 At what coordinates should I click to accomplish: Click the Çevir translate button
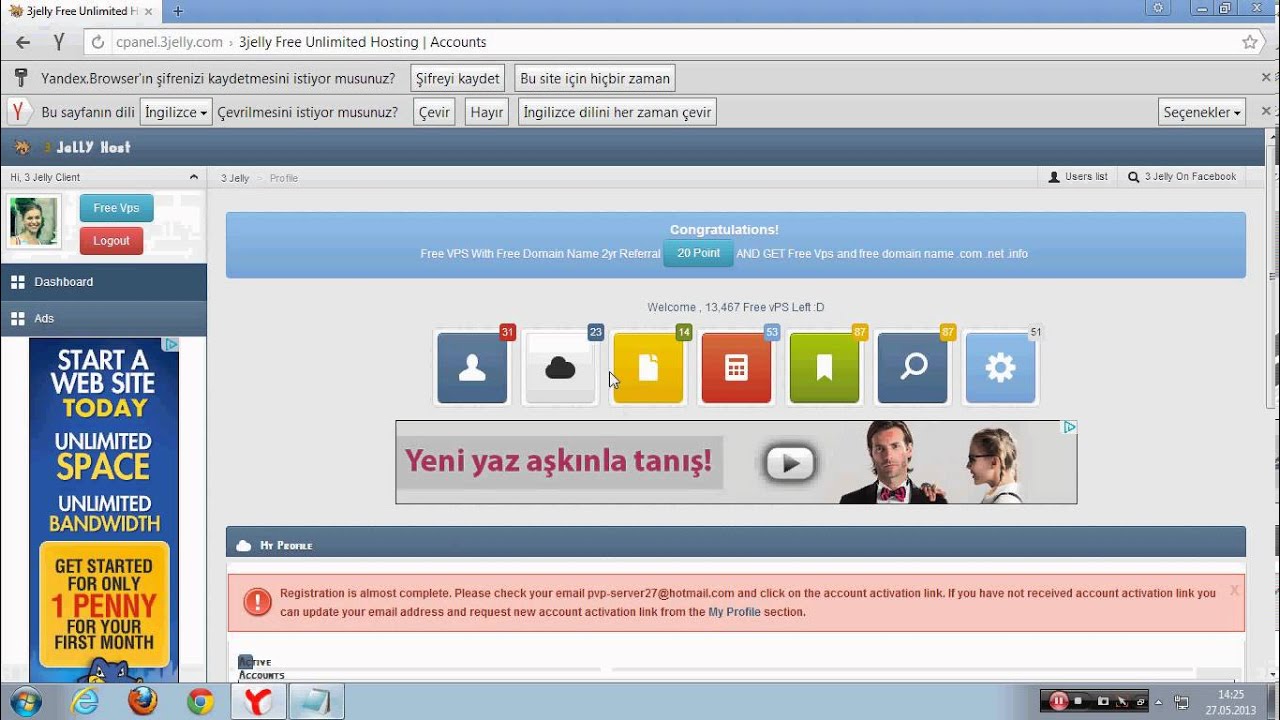(434, 112)
